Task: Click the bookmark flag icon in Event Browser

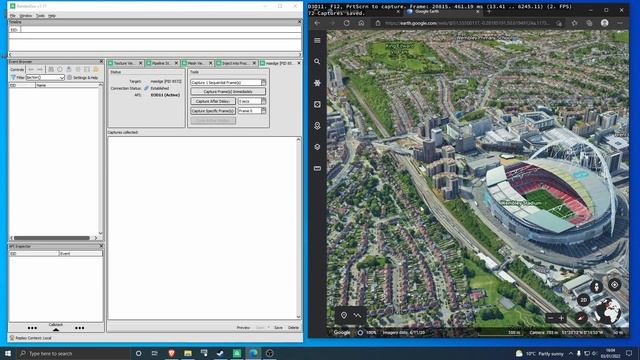Action: point(69,69)
